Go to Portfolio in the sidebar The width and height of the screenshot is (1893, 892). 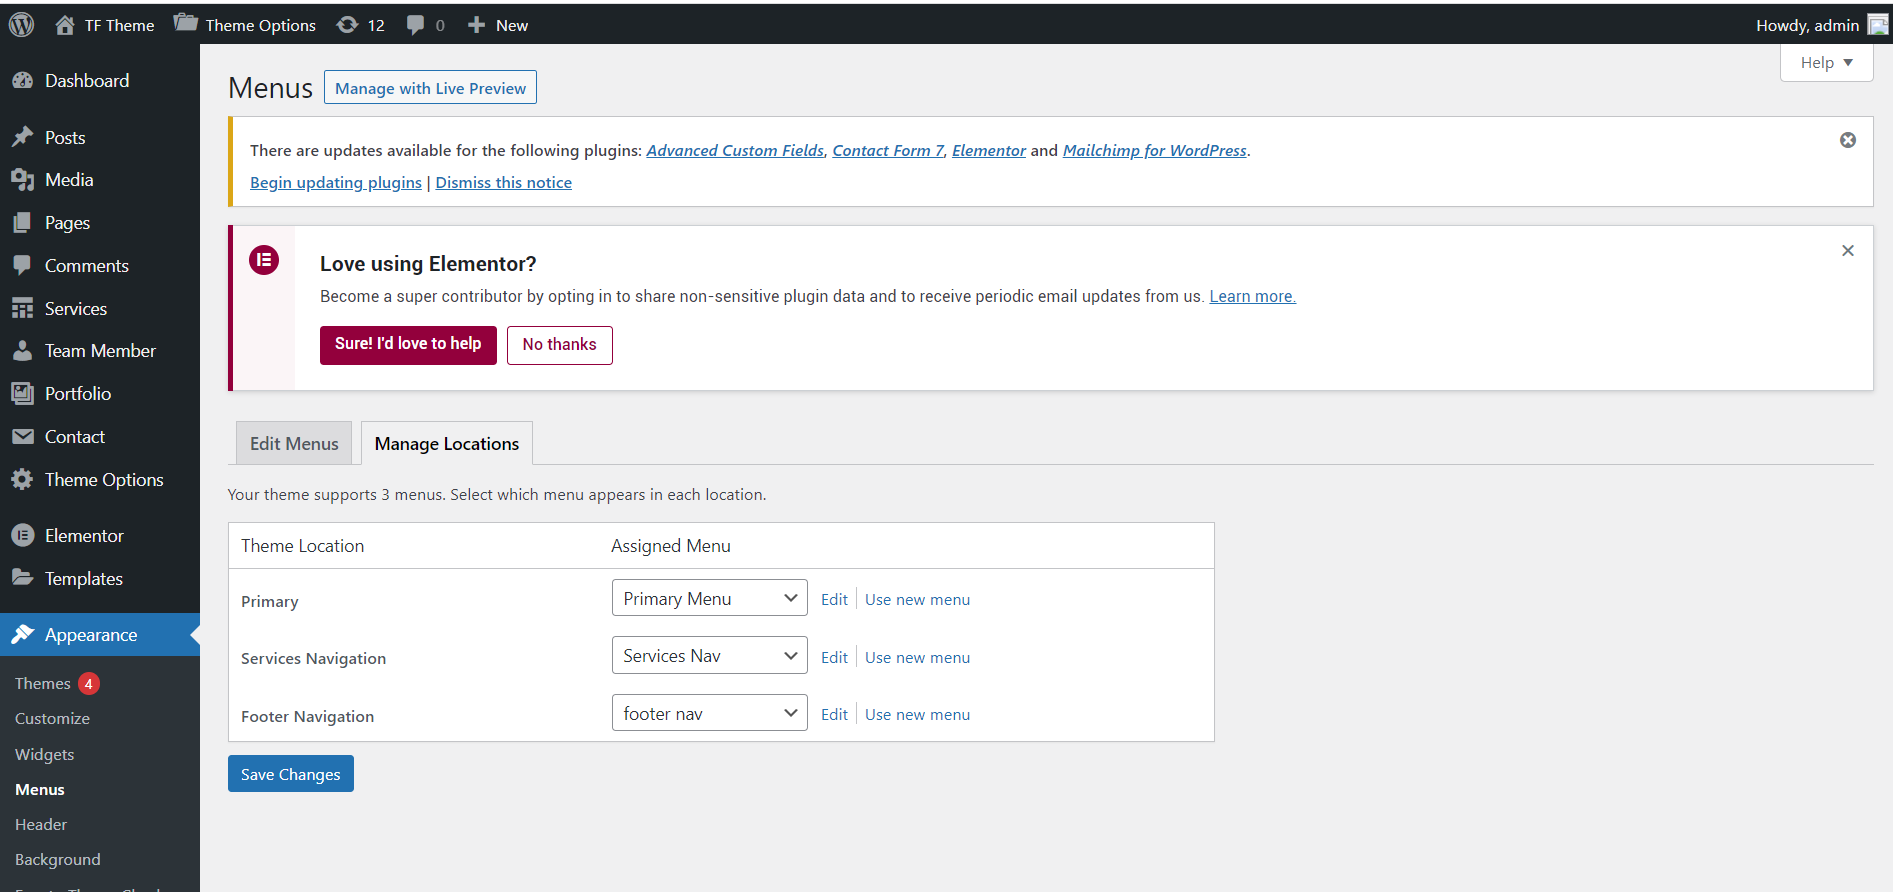(x=77, y=394)
